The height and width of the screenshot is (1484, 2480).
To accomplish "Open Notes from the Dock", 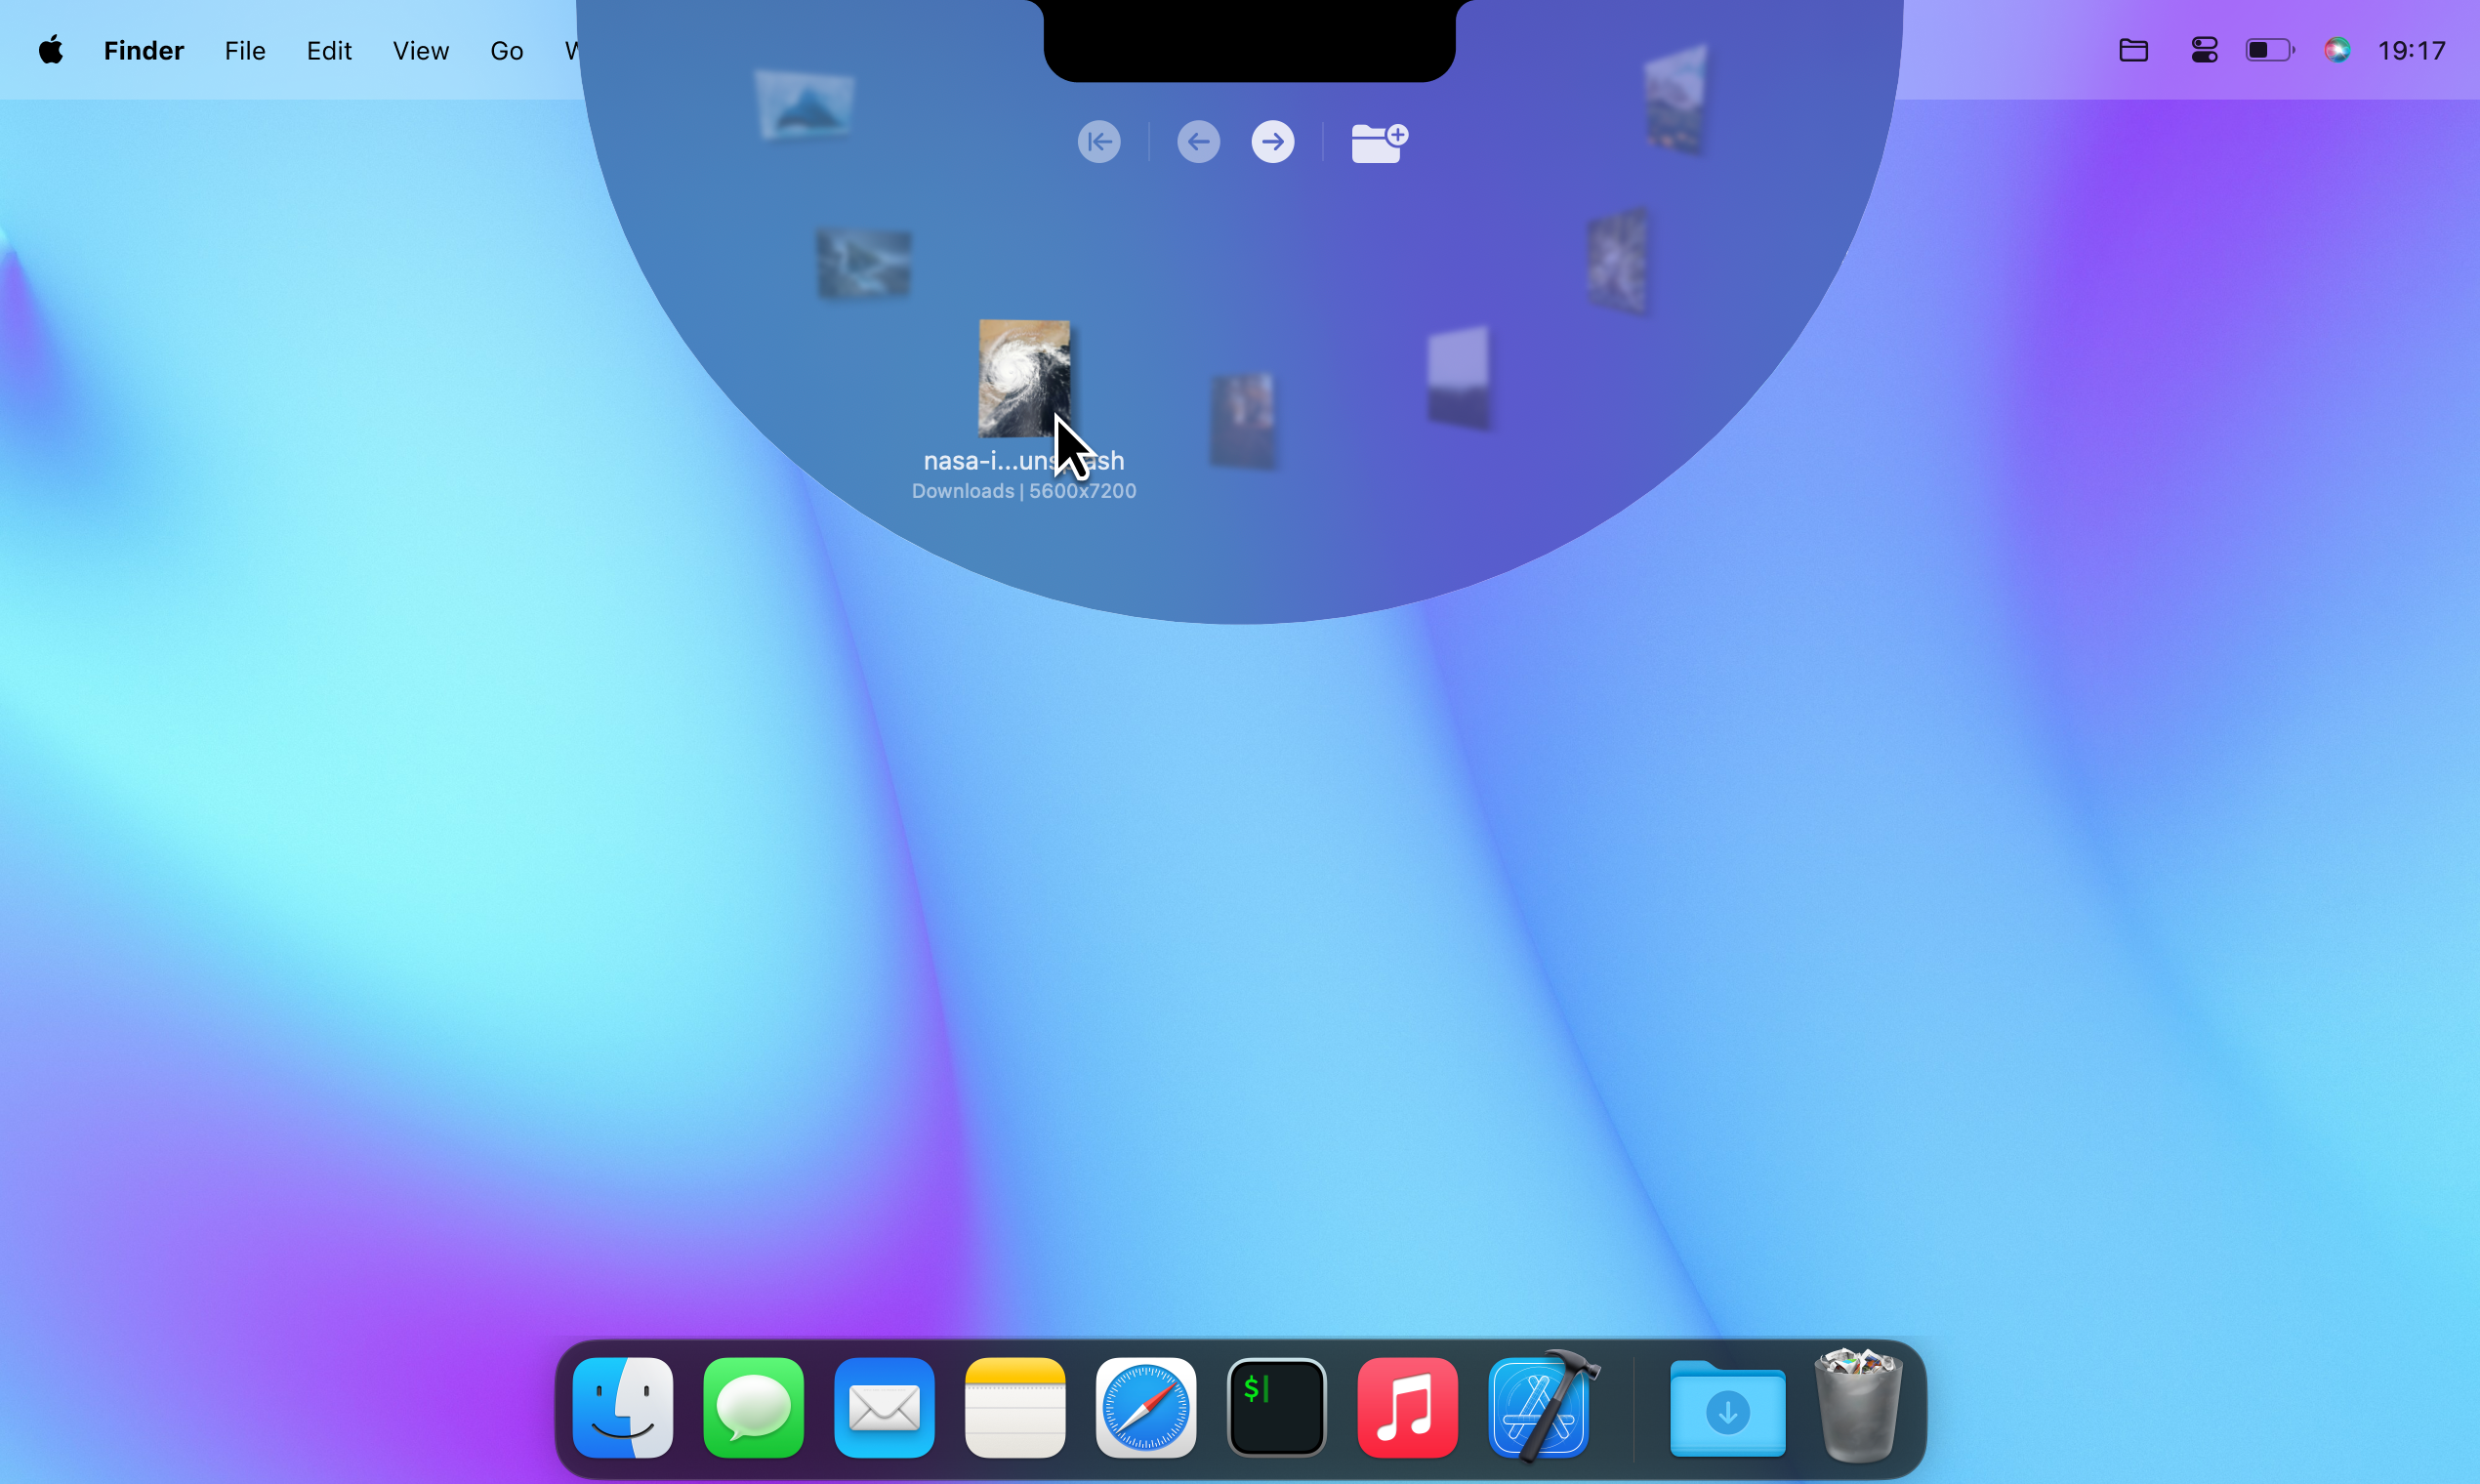I will coord(1014,1407).
